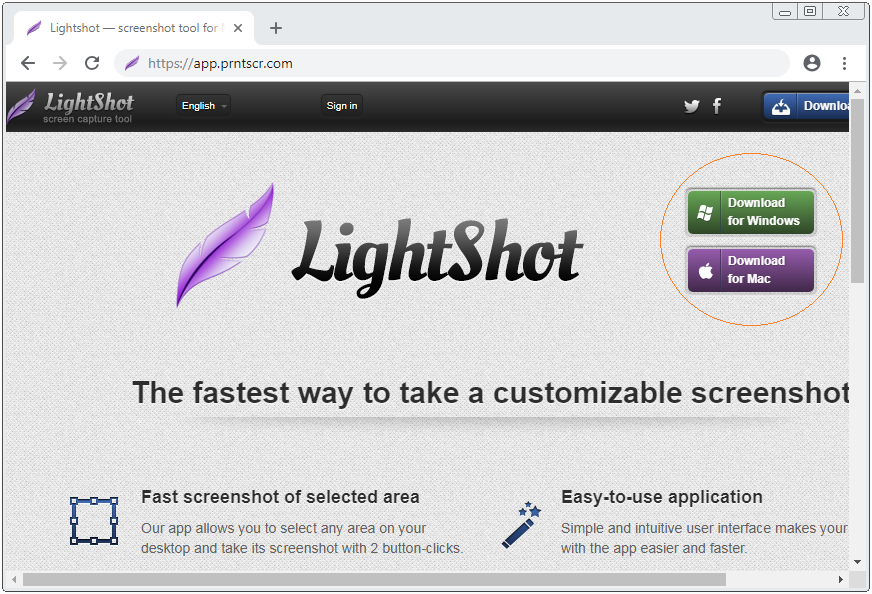The image size is (872, 594).
Task: Open a new tab with plus button
Action: pyautogui.click(x=276, y=28)
